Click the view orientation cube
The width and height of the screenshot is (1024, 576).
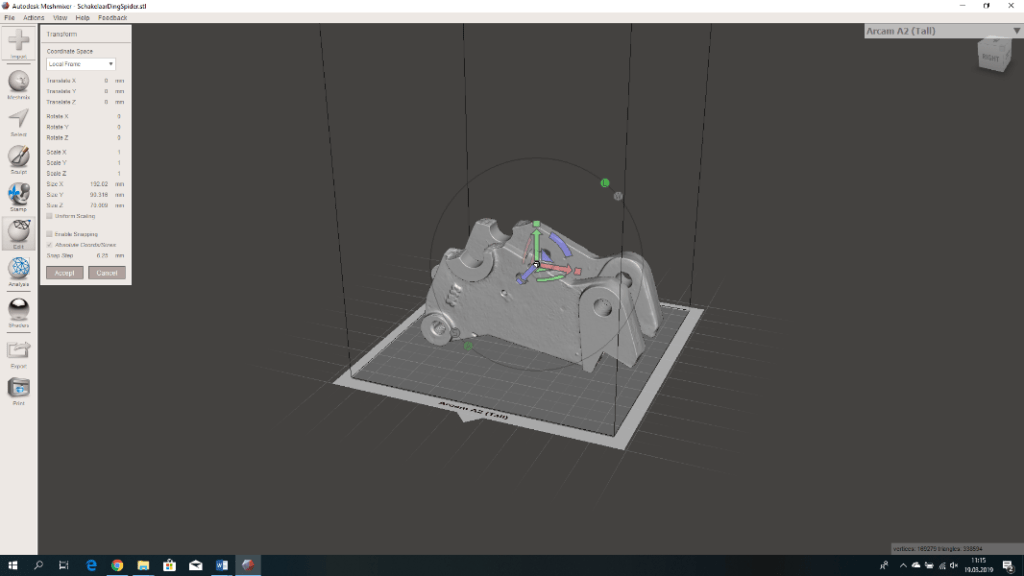click(x=992, y=55)
